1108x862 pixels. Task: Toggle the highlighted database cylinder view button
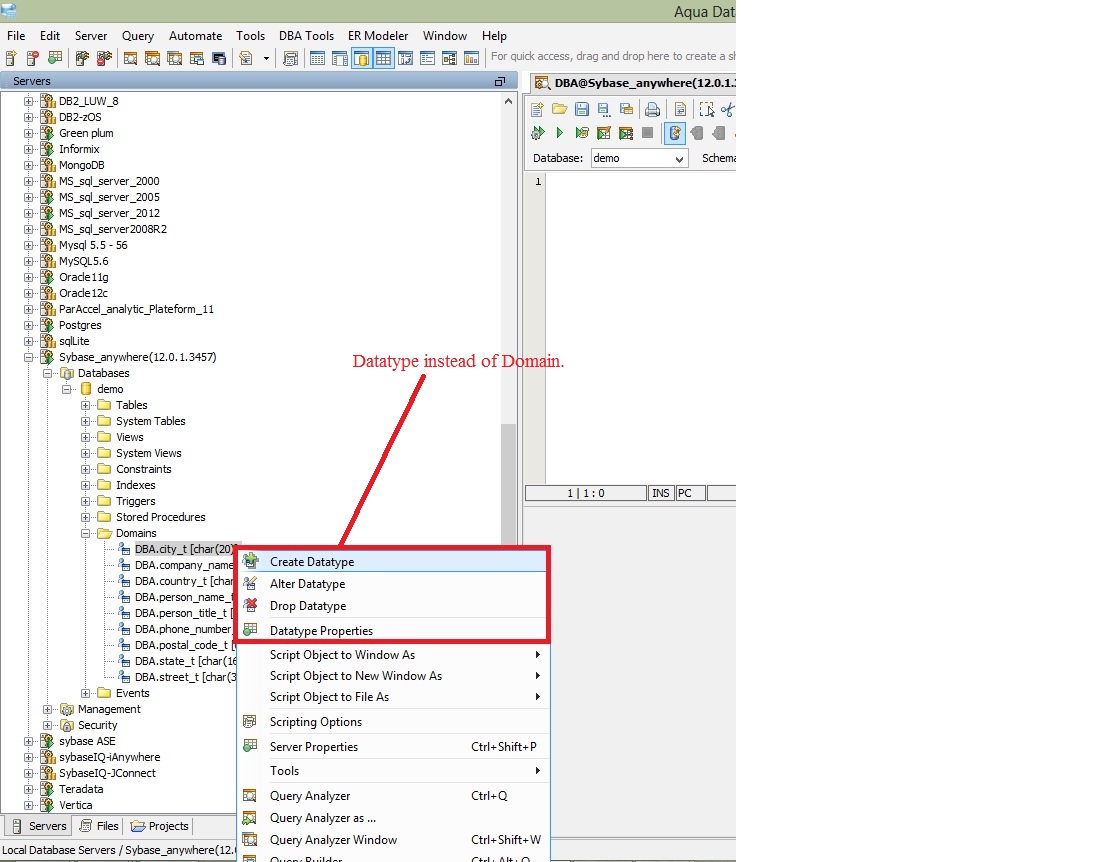pos(361,59)
